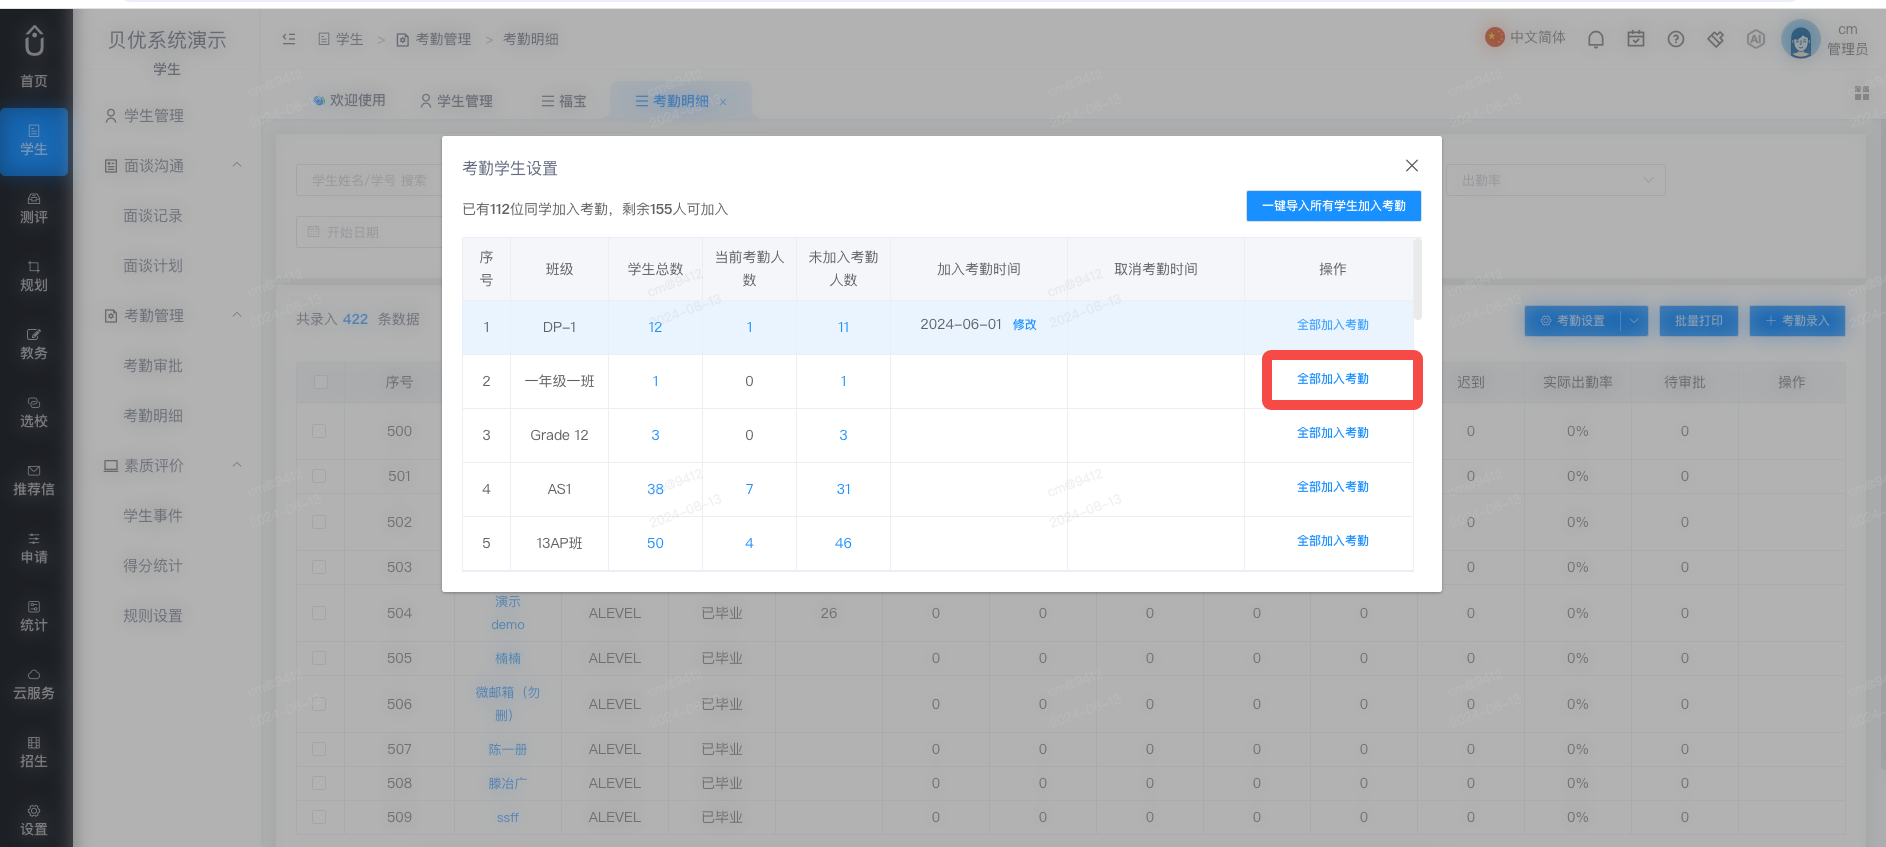
Task: Open the AI assistant icon in header
Action: click(x=1756, y=39)
